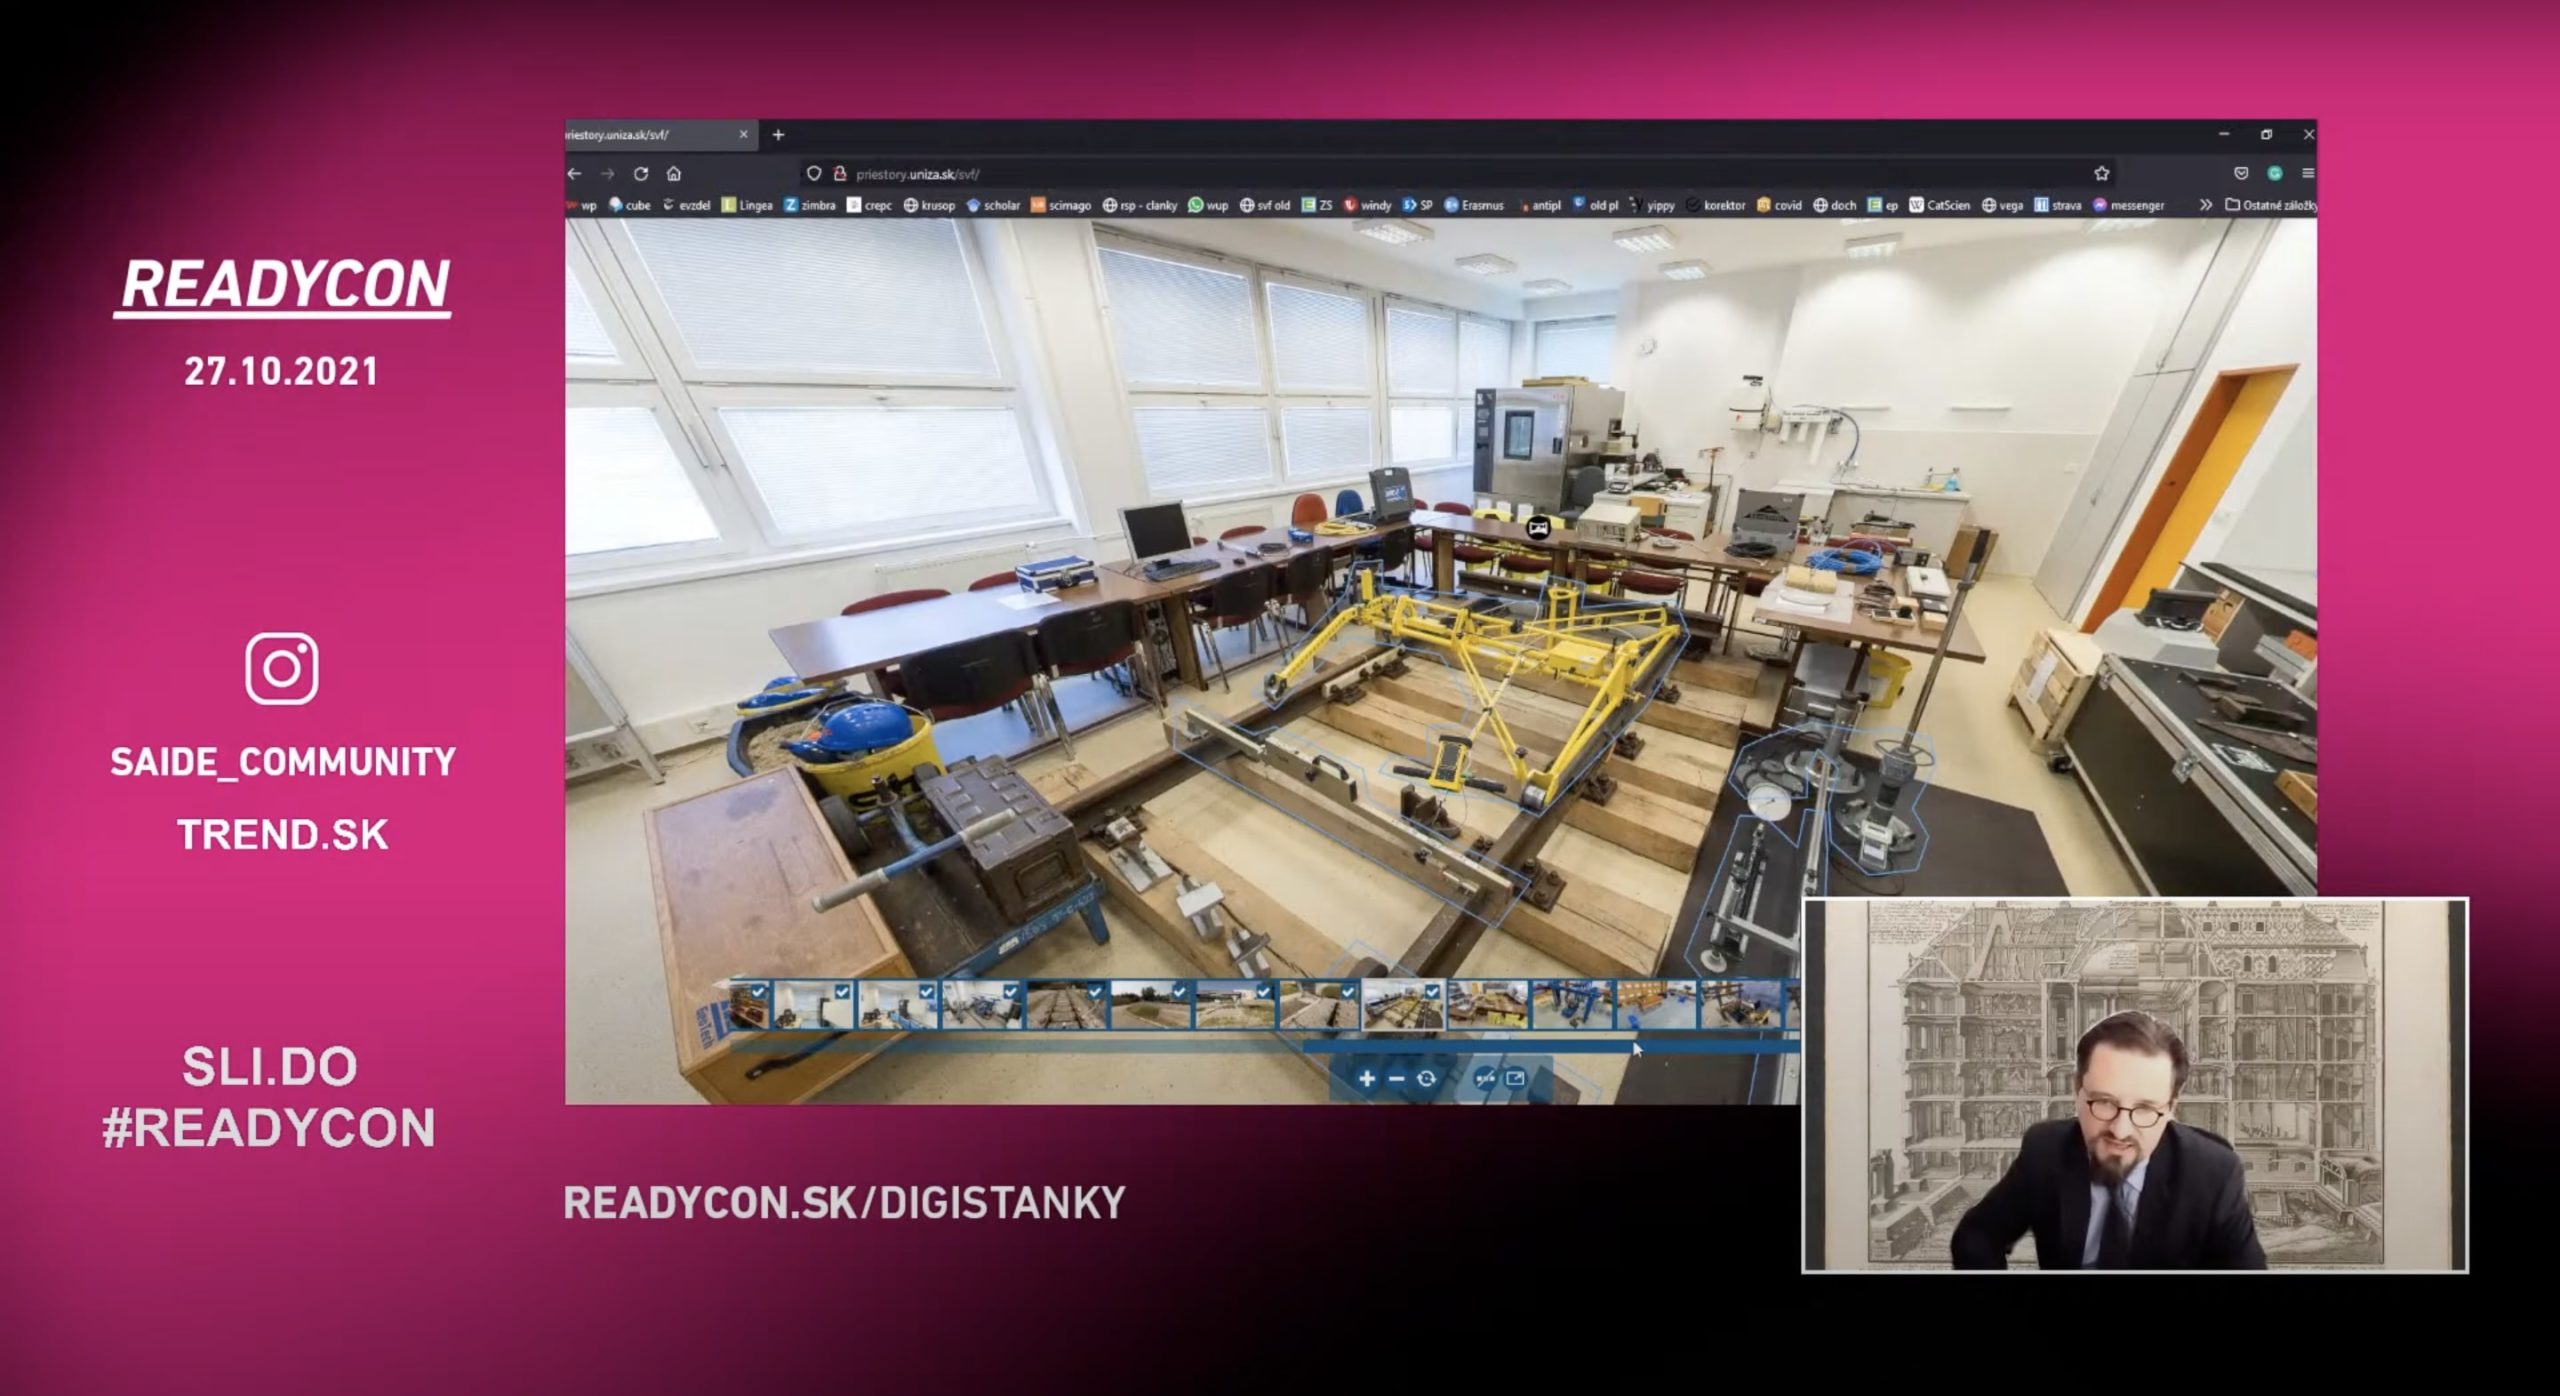The height and width of the screenshot is (1396, 2560).
Task: Click the auto-rotate panorama icon
Action: pyautogui.click(x=1427, y=1078)
